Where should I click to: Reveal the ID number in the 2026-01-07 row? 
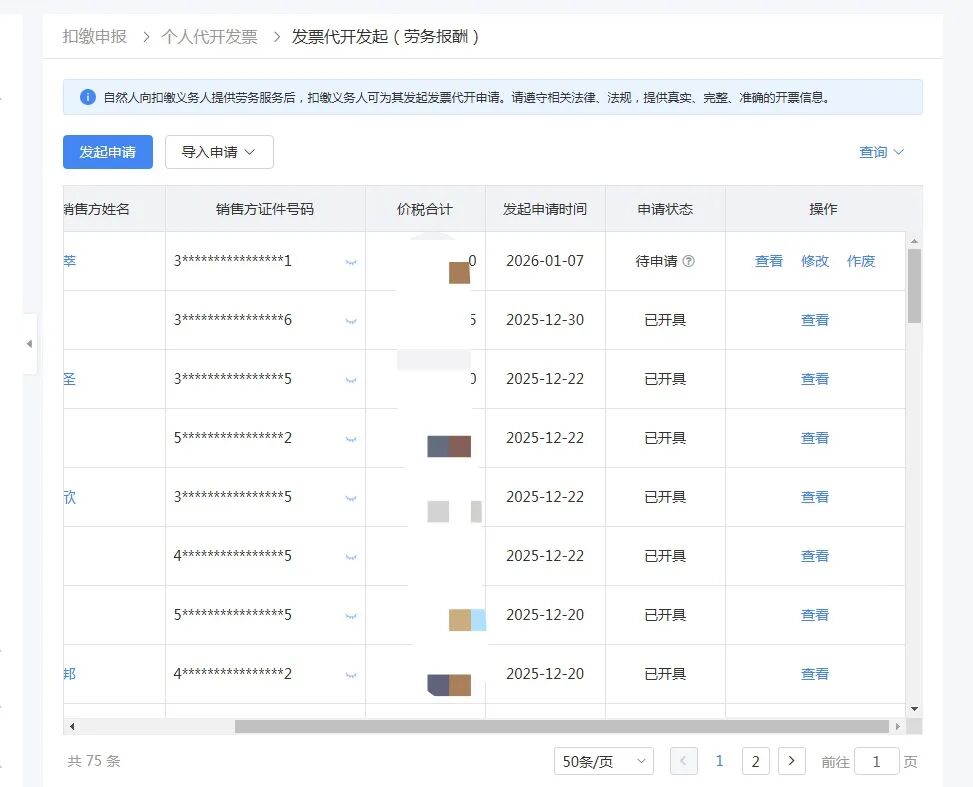click(351, 262)
